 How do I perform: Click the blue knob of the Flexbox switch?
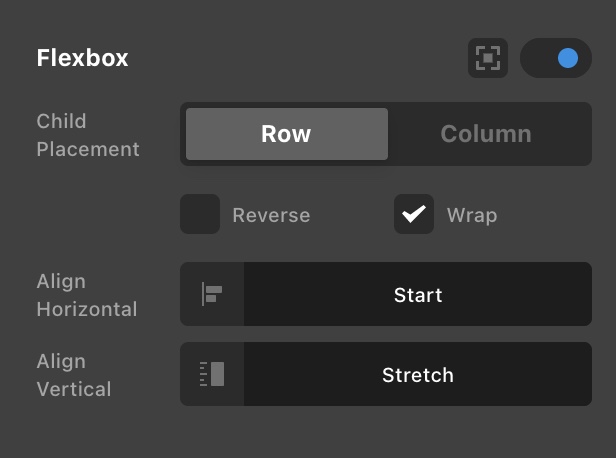(568, 58)
